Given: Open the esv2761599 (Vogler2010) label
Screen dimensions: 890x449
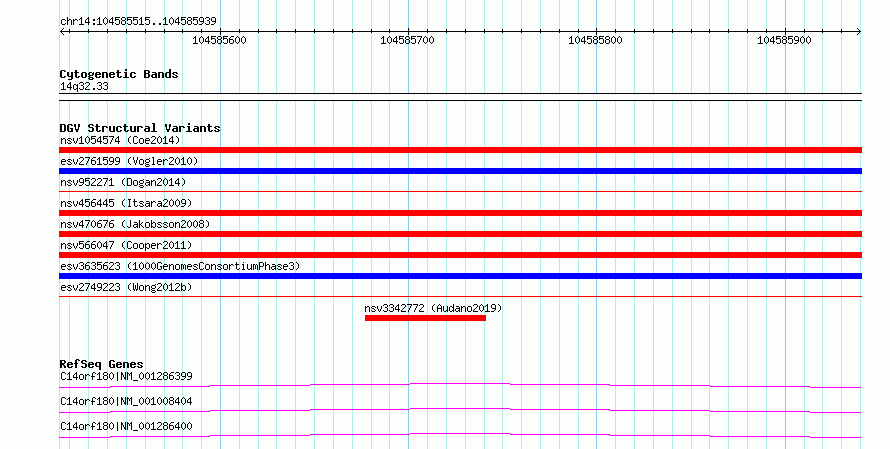Looking at the screenshot, I should coord(129,161).
